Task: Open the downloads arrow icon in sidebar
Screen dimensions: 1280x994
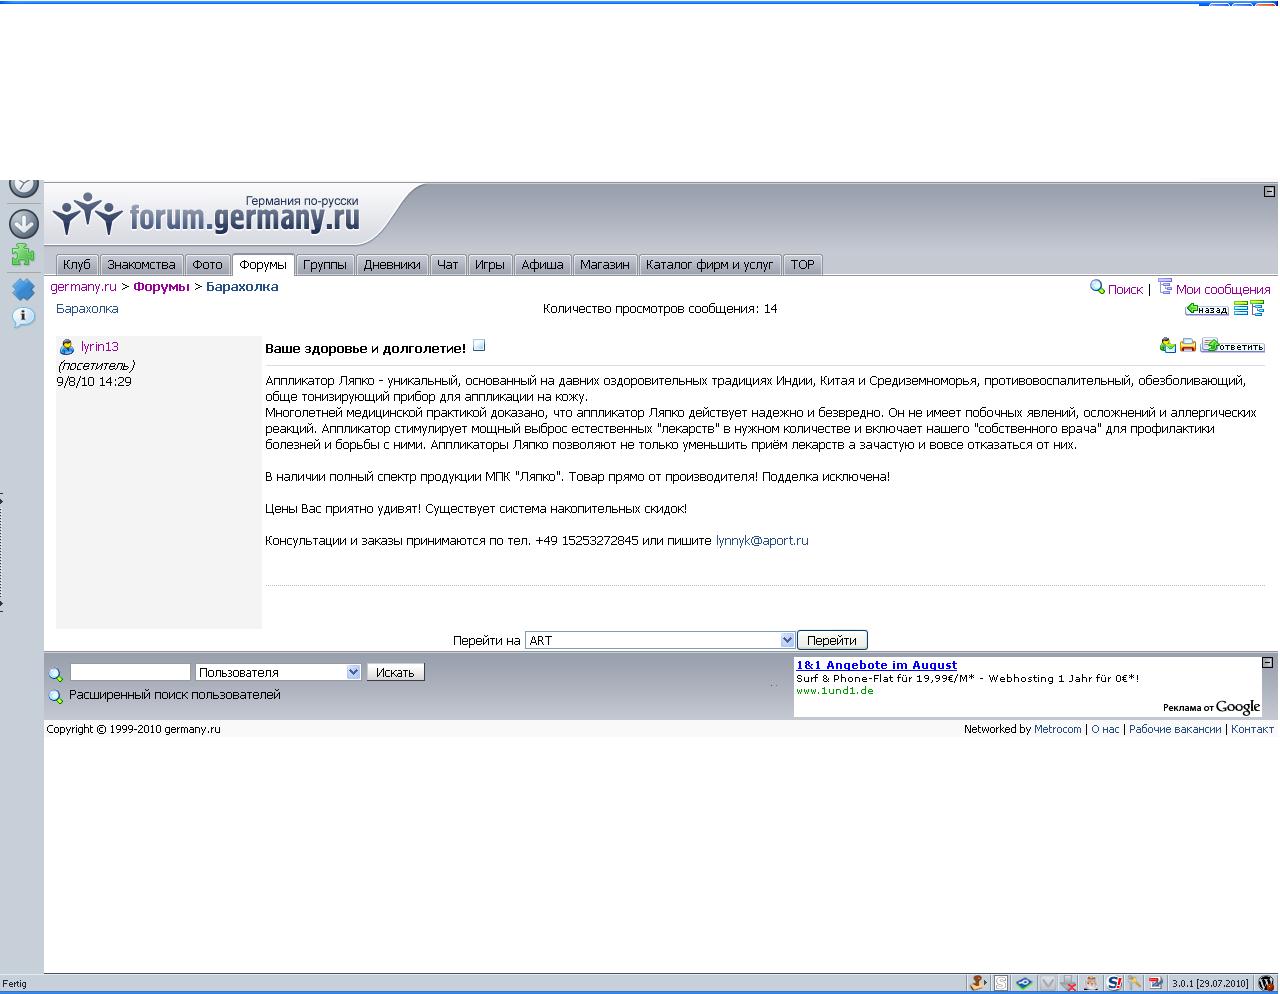Action: 23,222
